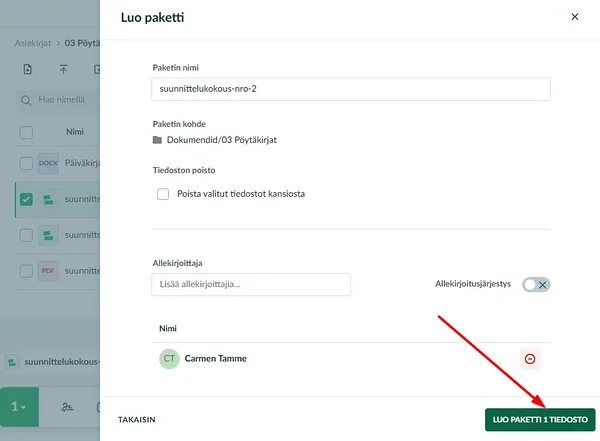Image resolution: width=600 pixels, height=441 pixels.
Task: Click LUO PAKETTI 1 TIEDOSTO button
Action: click(x=540, y=419)
